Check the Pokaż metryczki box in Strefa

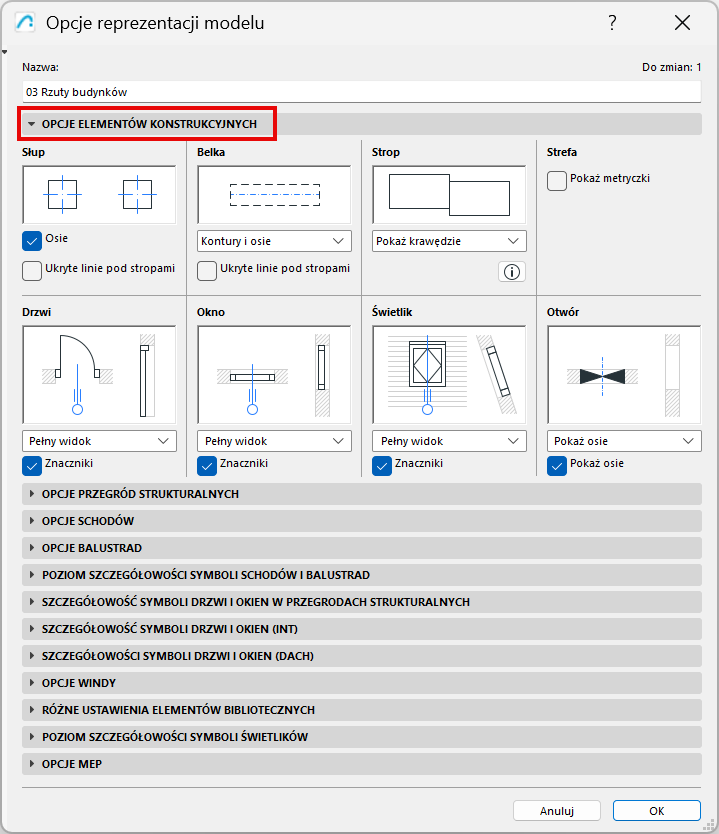557,180
